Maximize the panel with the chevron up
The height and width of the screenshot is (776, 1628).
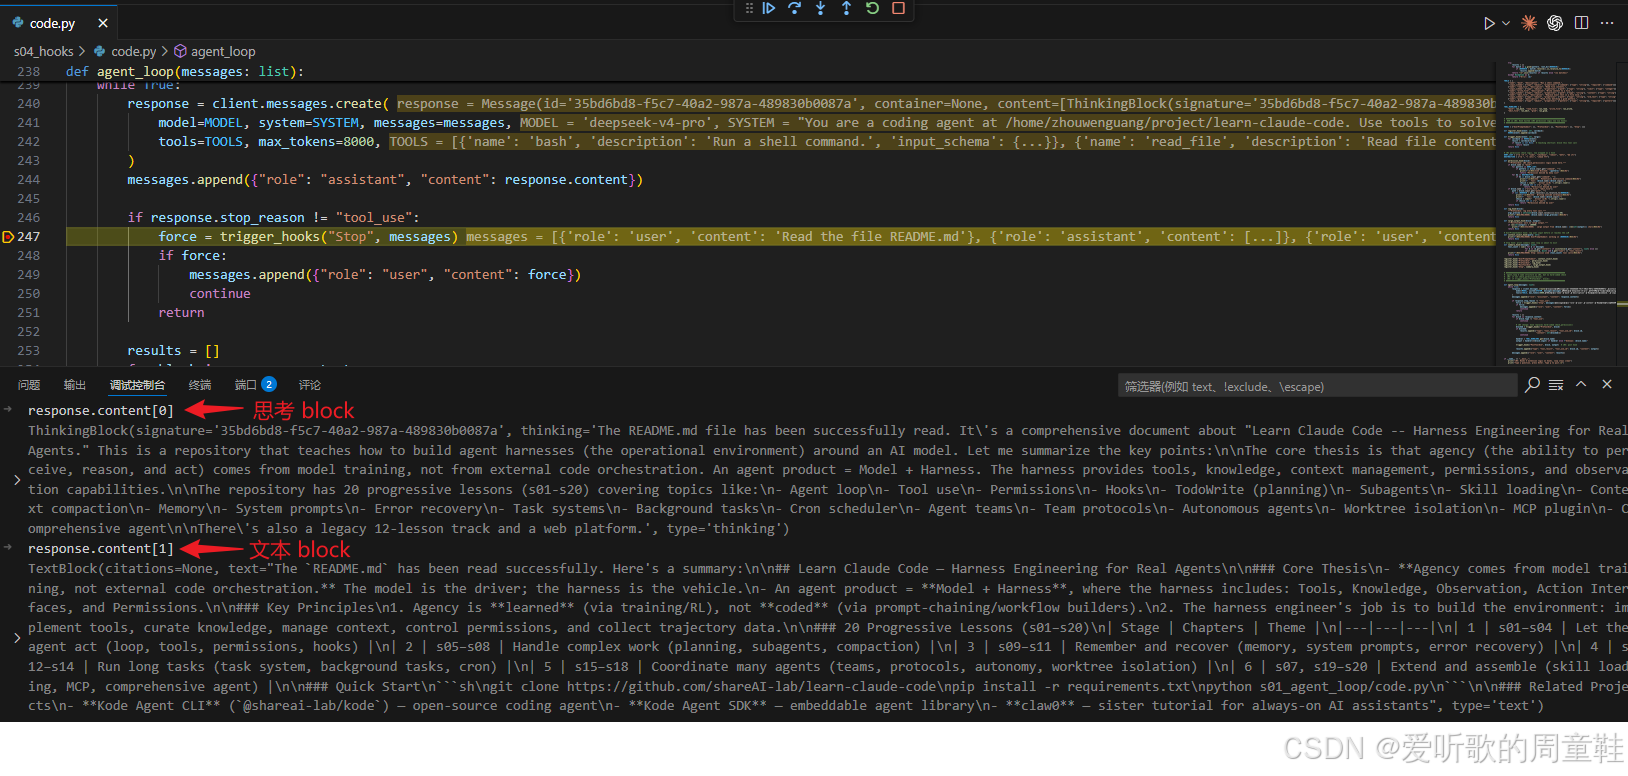1581,385
